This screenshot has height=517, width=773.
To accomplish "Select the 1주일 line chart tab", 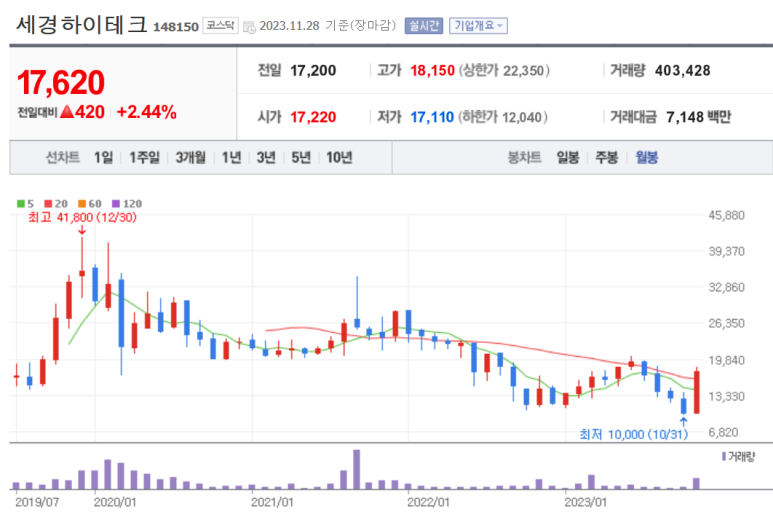I will pos(144,158).
